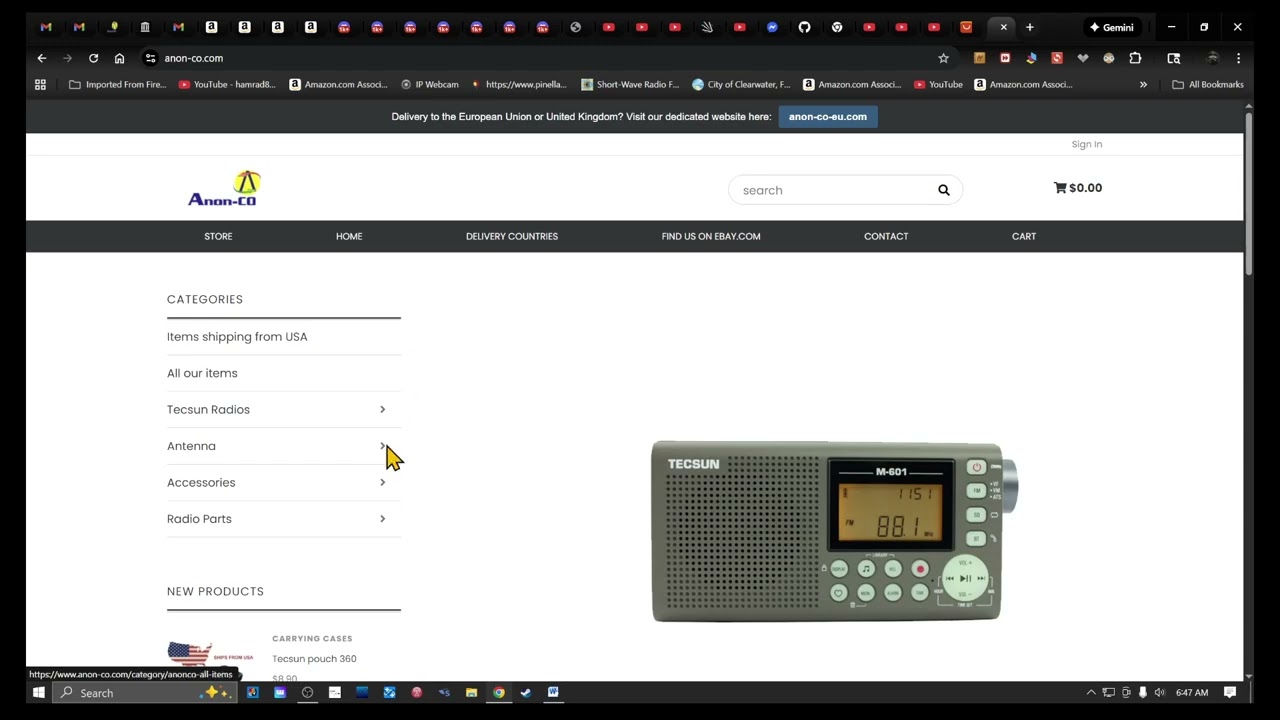Expand the Antenna category arrow

(x=382, y=446)
